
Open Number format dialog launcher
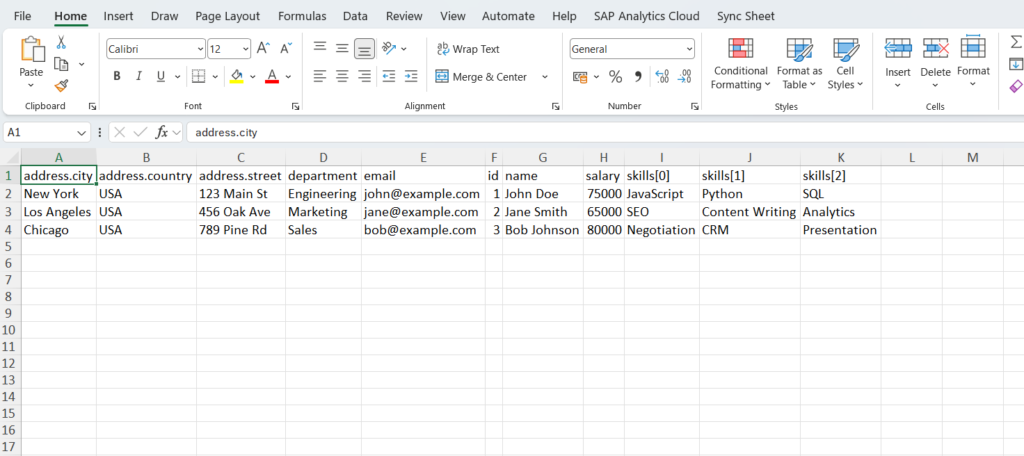click(x=694, y=106)
